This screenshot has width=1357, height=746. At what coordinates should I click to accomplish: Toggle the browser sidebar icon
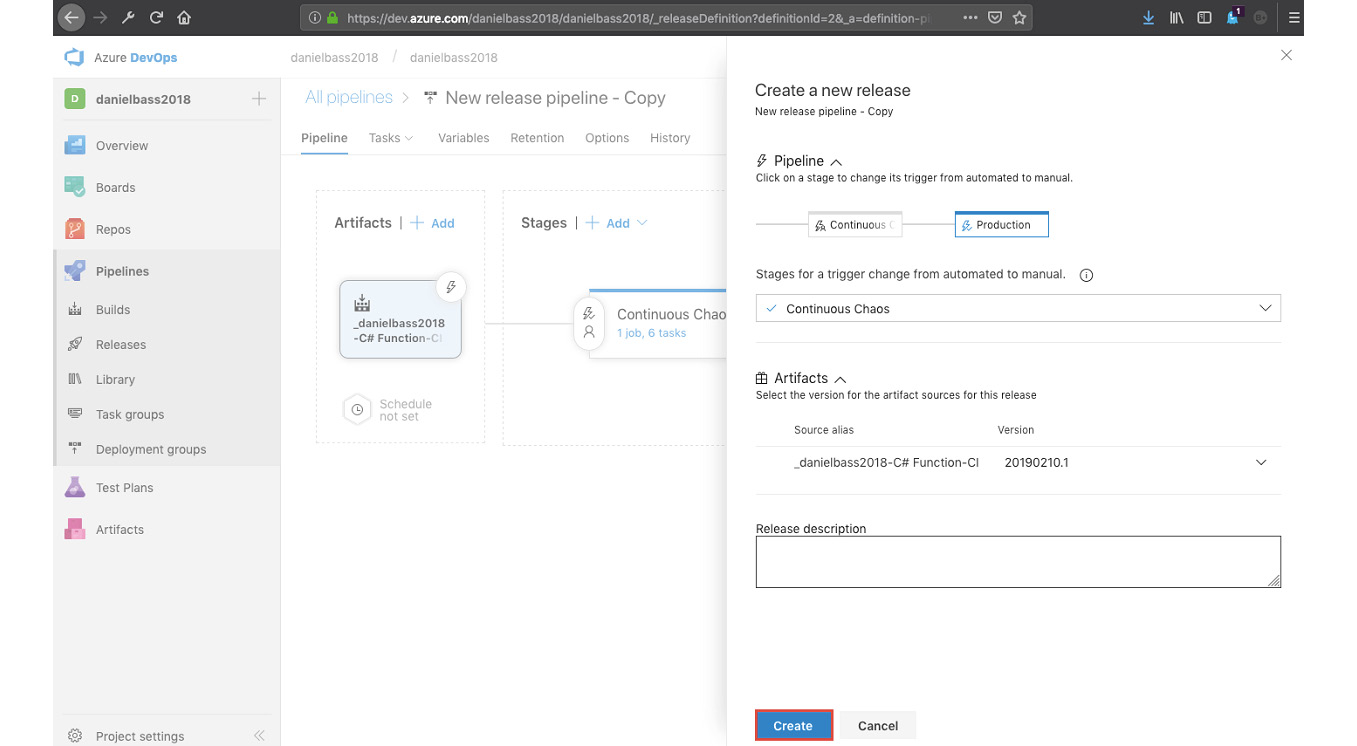pos(1205,17)
